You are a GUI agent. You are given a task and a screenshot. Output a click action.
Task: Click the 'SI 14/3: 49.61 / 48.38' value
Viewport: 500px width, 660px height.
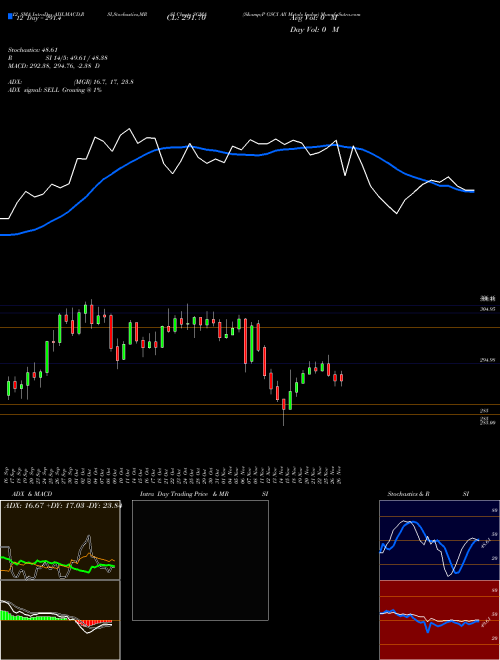pos(77,58)
